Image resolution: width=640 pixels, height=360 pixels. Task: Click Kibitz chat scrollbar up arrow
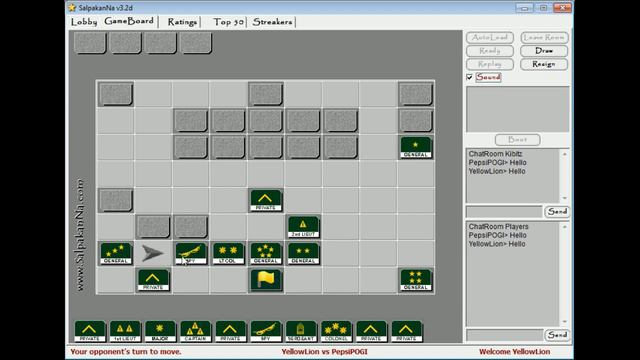tap(564, 154)
